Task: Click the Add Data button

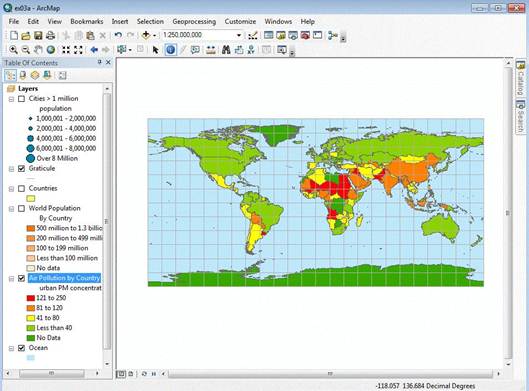Action: [x=146, y=35]
